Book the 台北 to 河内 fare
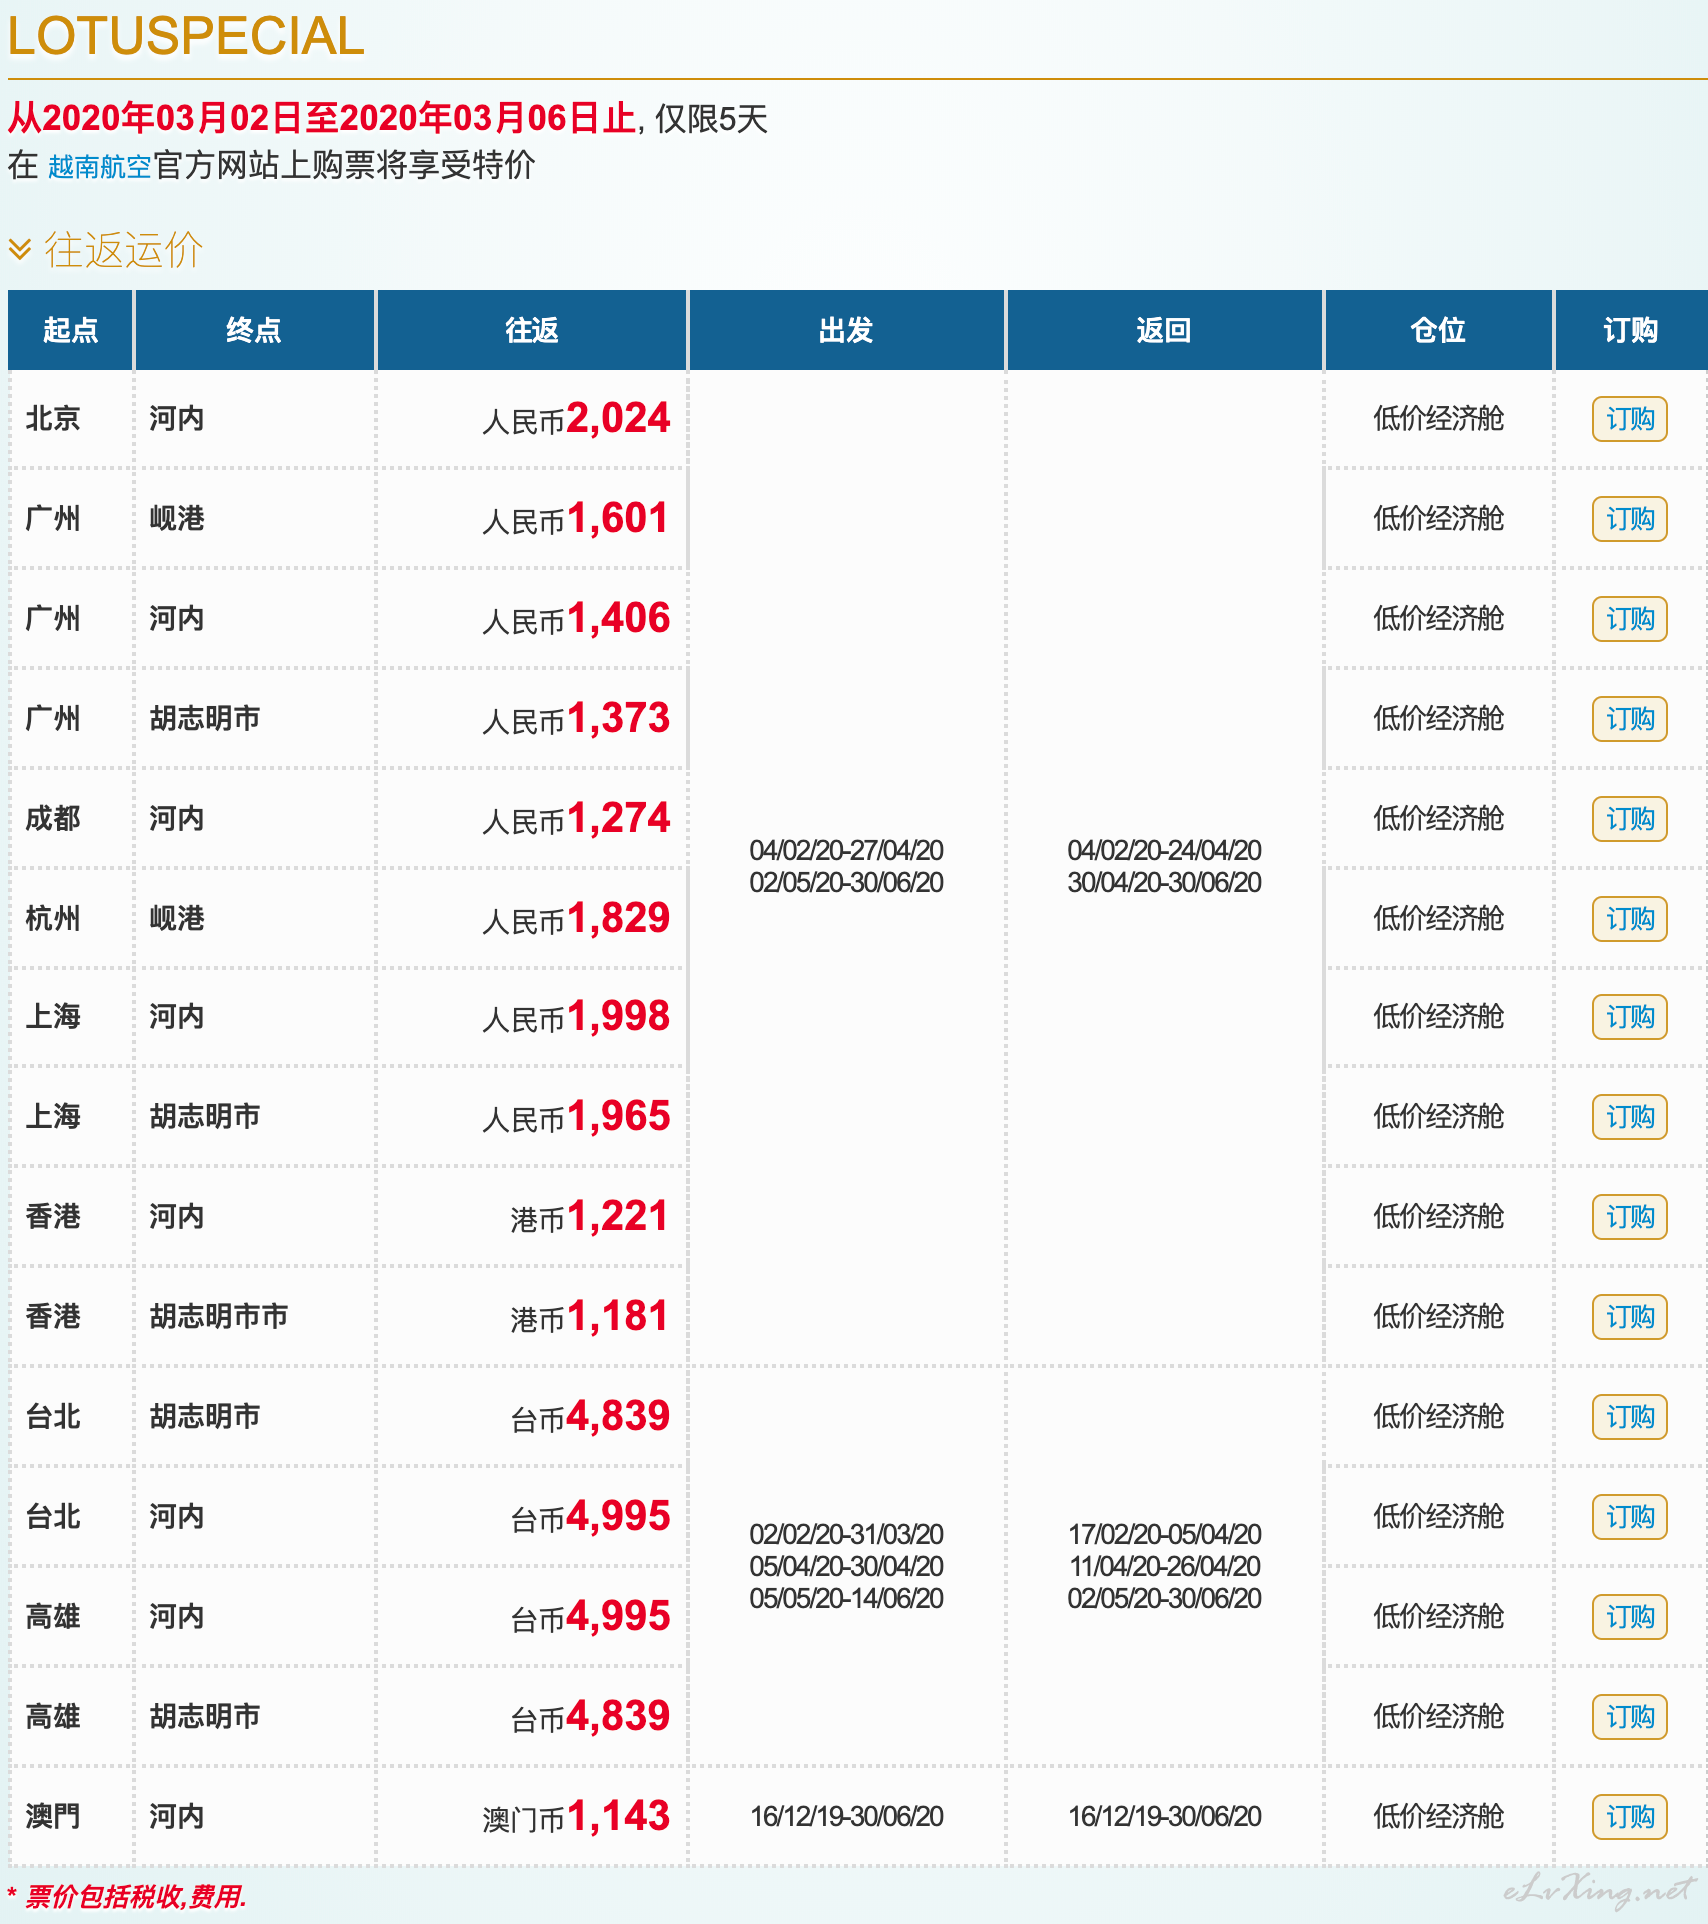Viewport: 1708px width, 1924px height. (x=1629, y=1517)
